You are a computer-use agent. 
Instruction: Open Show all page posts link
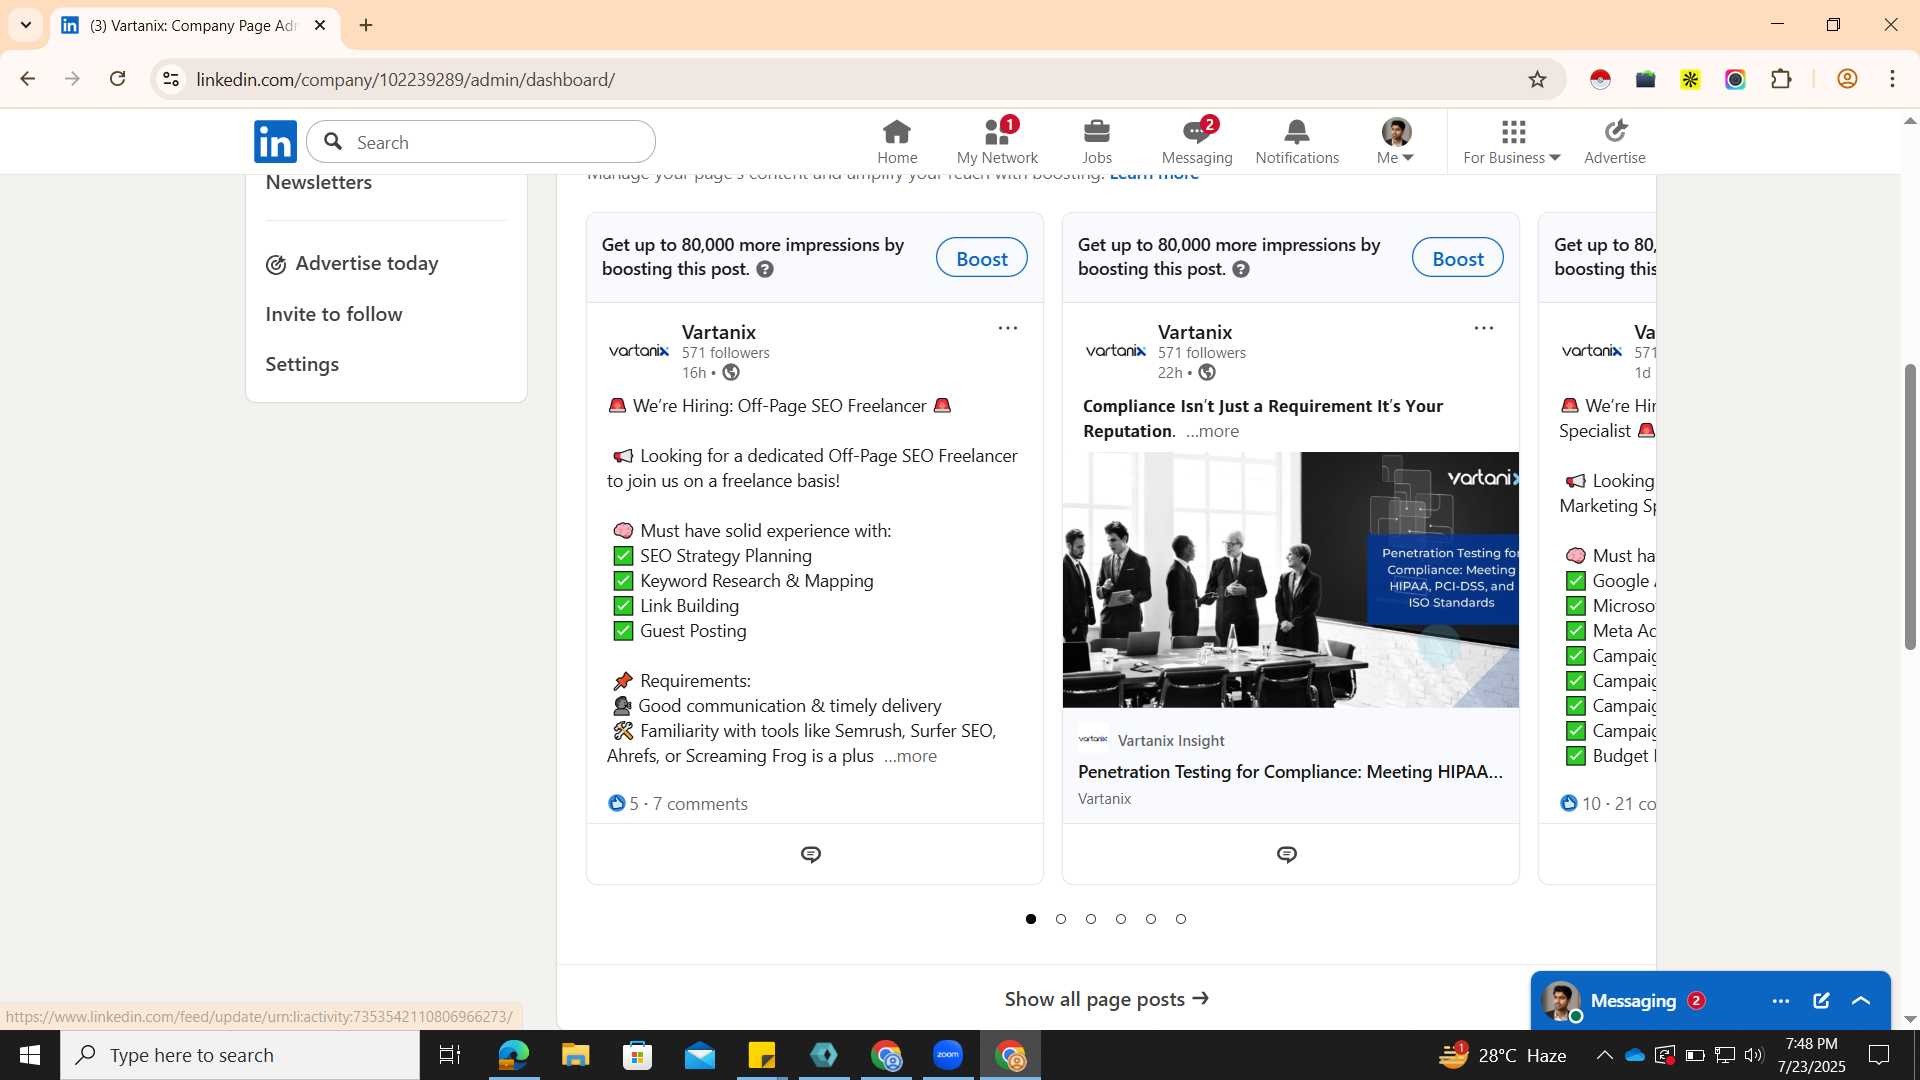coord(1106,999)
